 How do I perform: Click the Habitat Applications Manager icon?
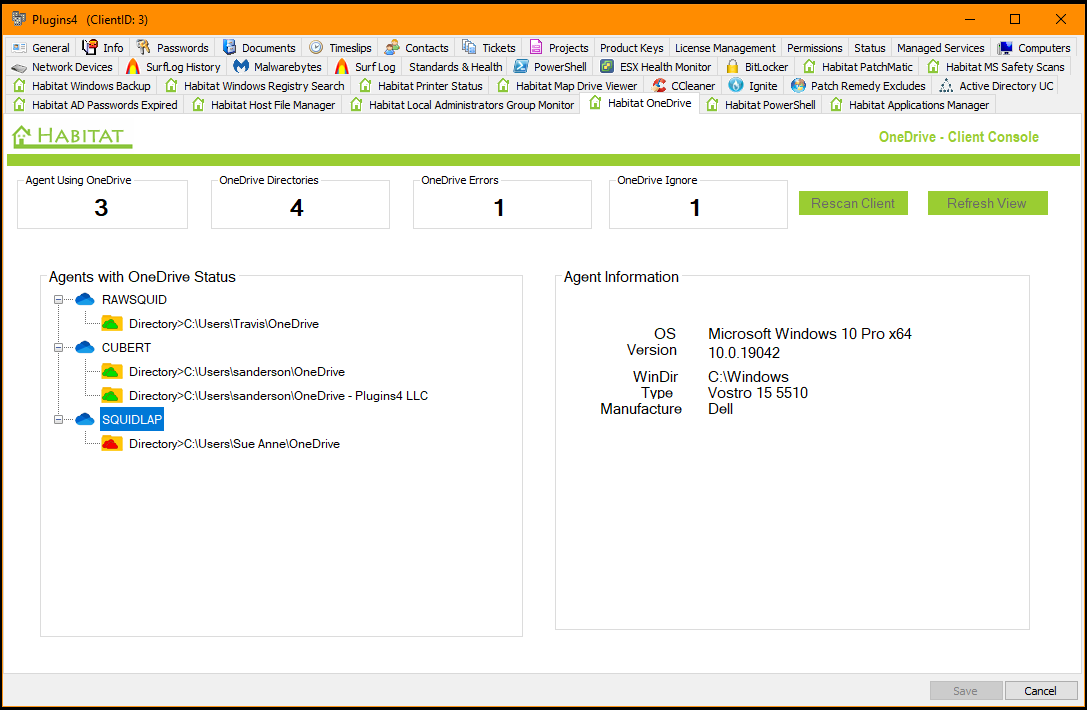point(836,105)
